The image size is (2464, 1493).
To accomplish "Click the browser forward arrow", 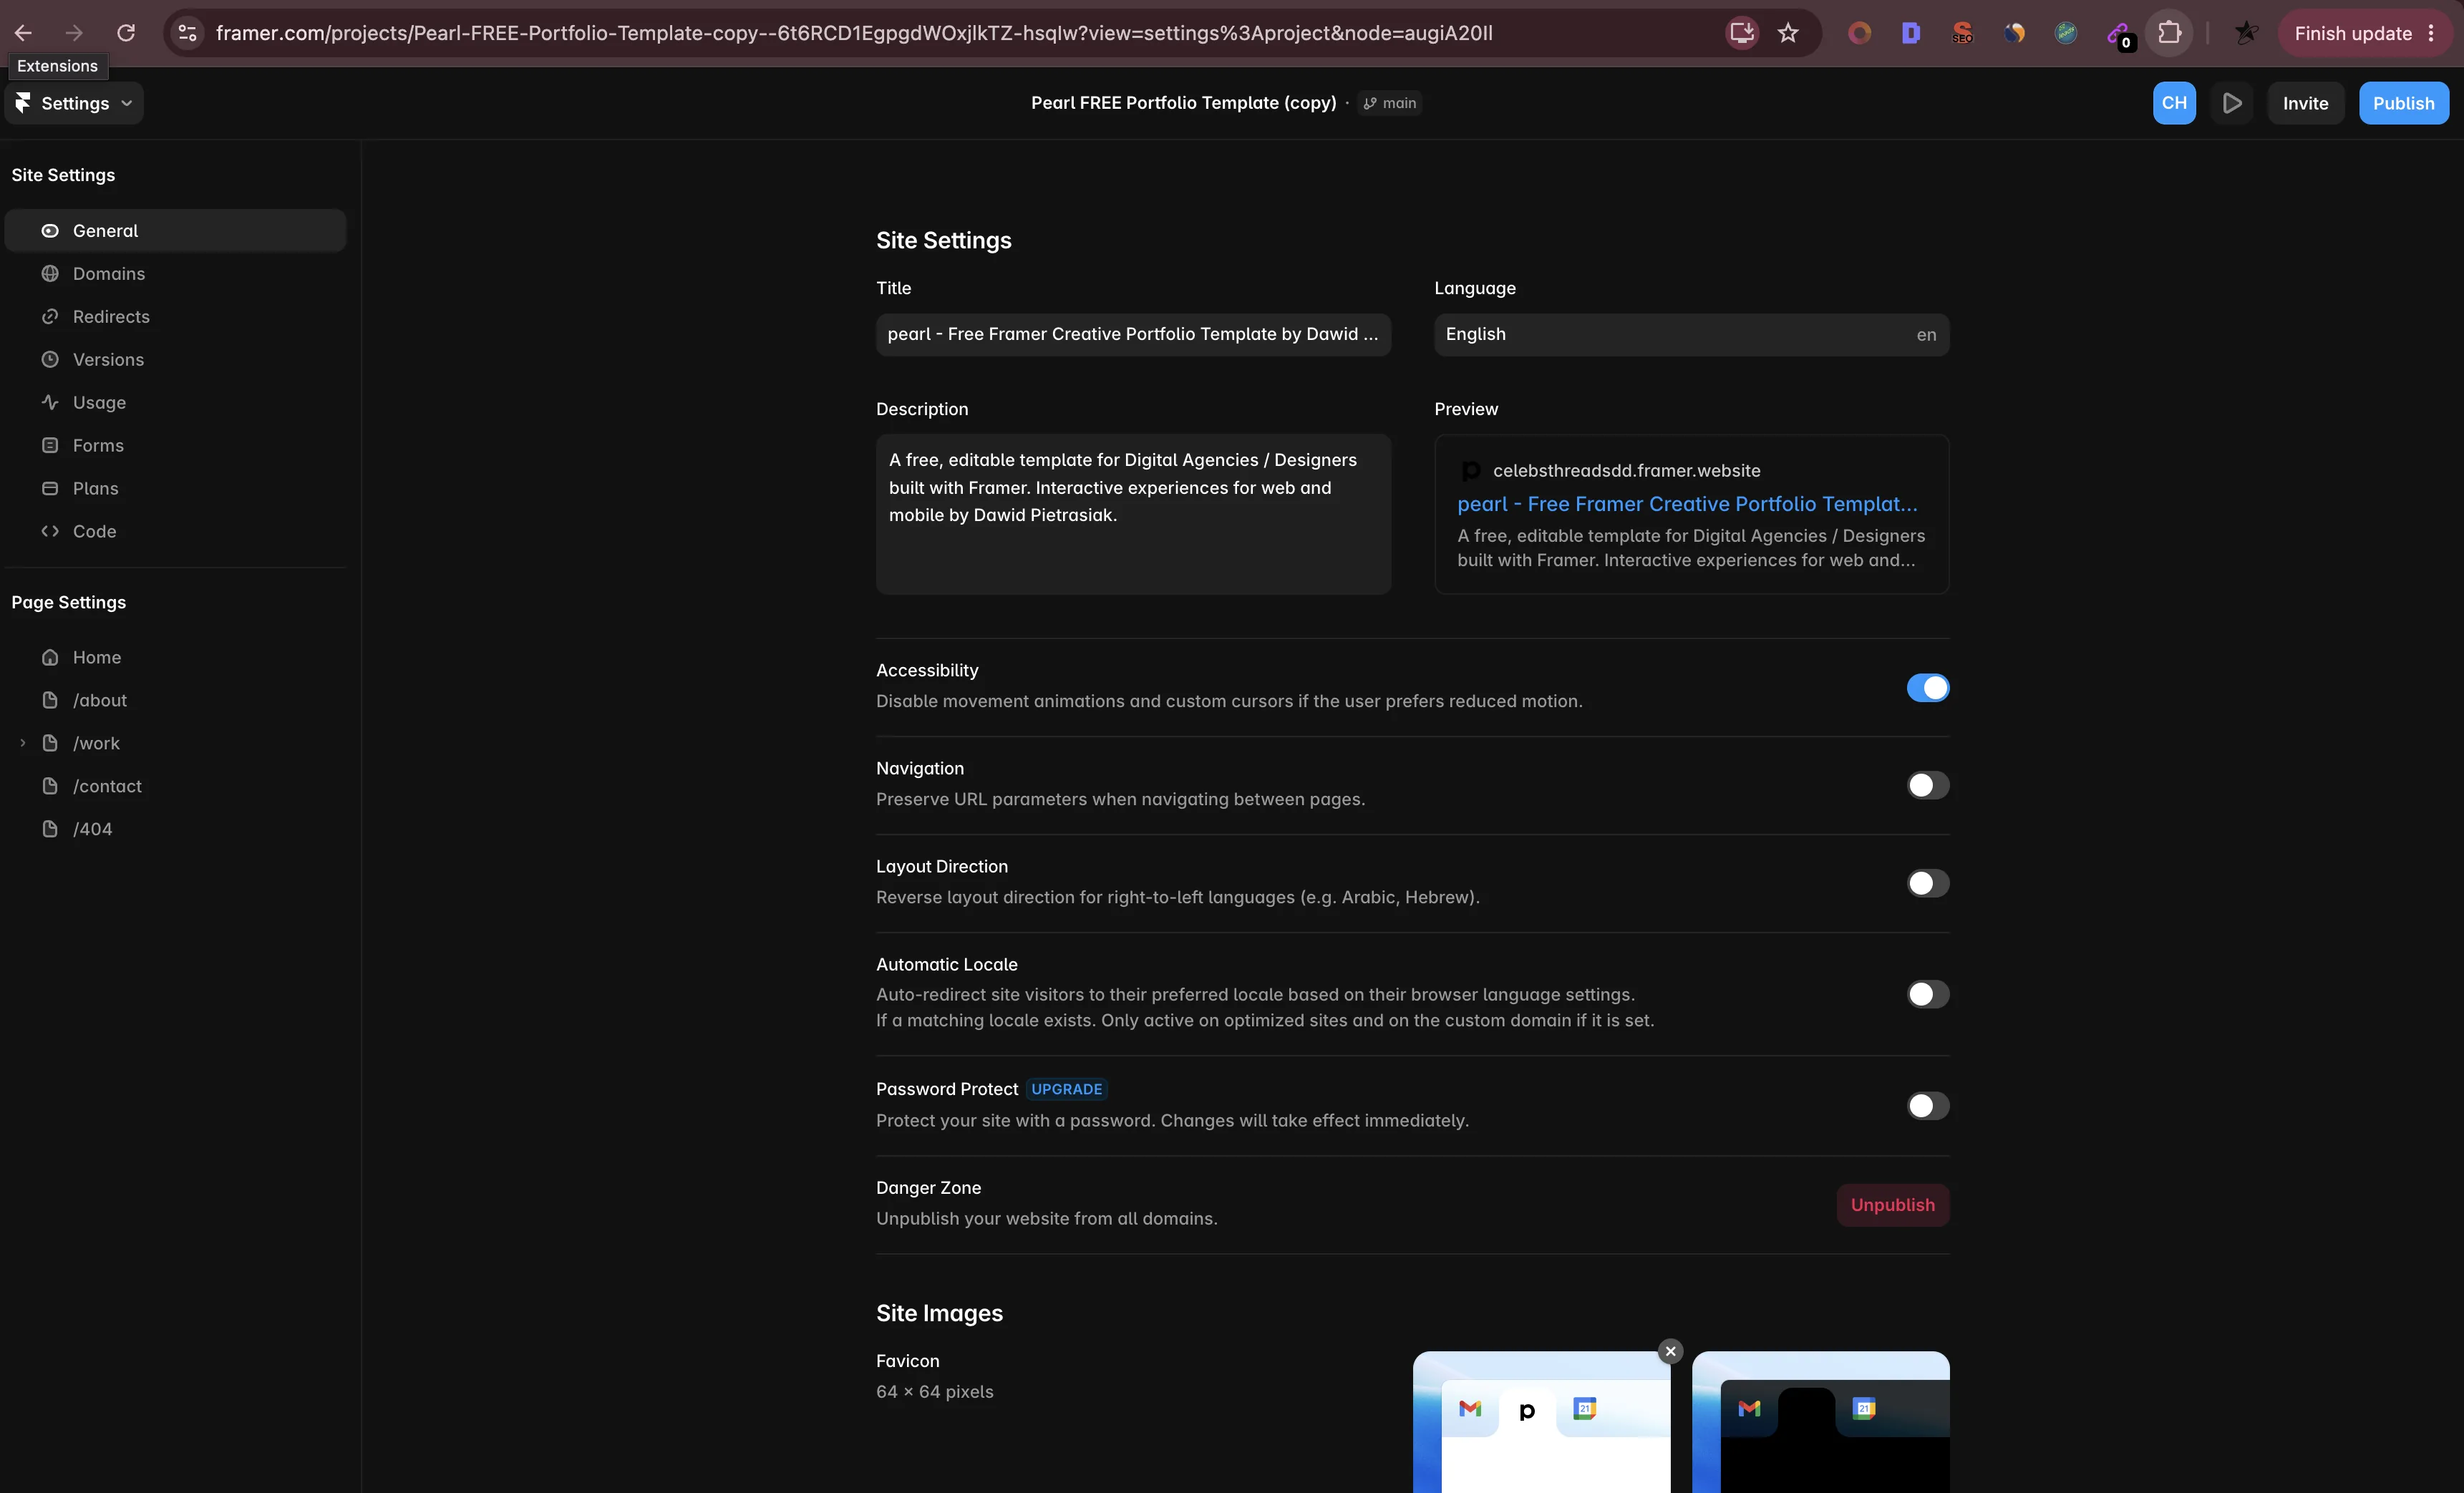I will click(74, 33).
